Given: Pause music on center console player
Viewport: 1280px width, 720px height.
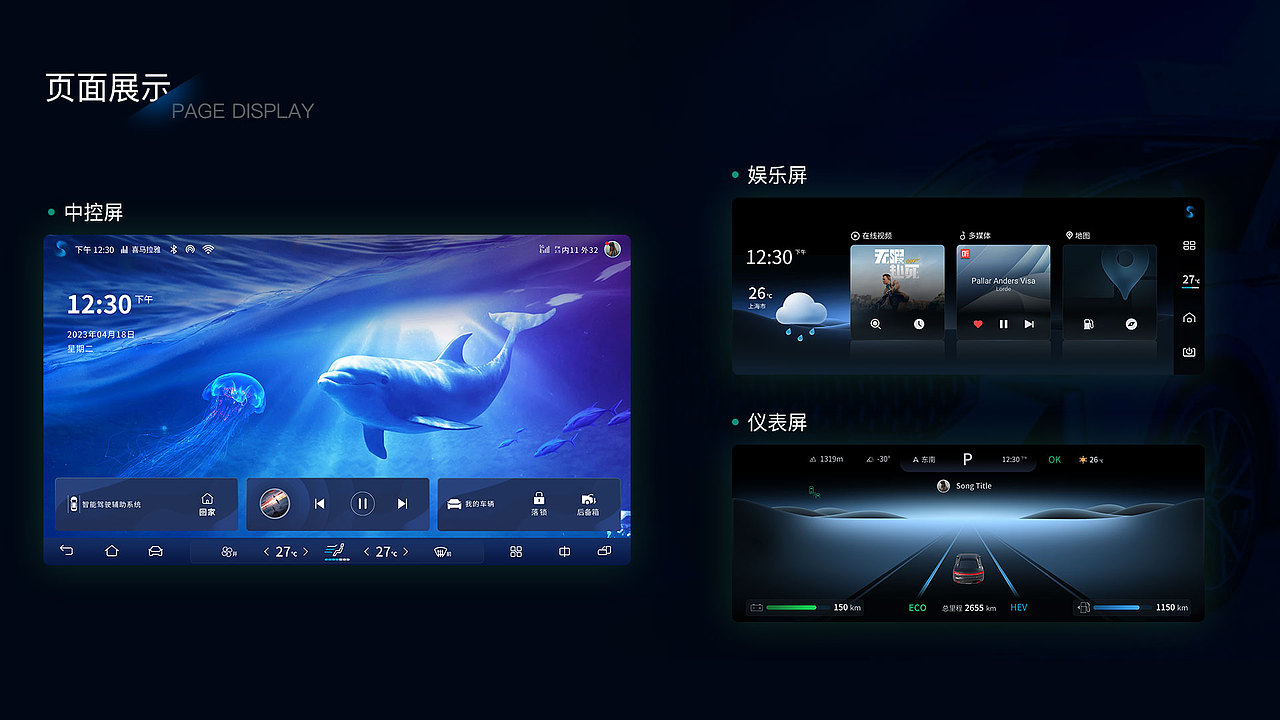Looking at the screenshot, I should tap(363, 504).
